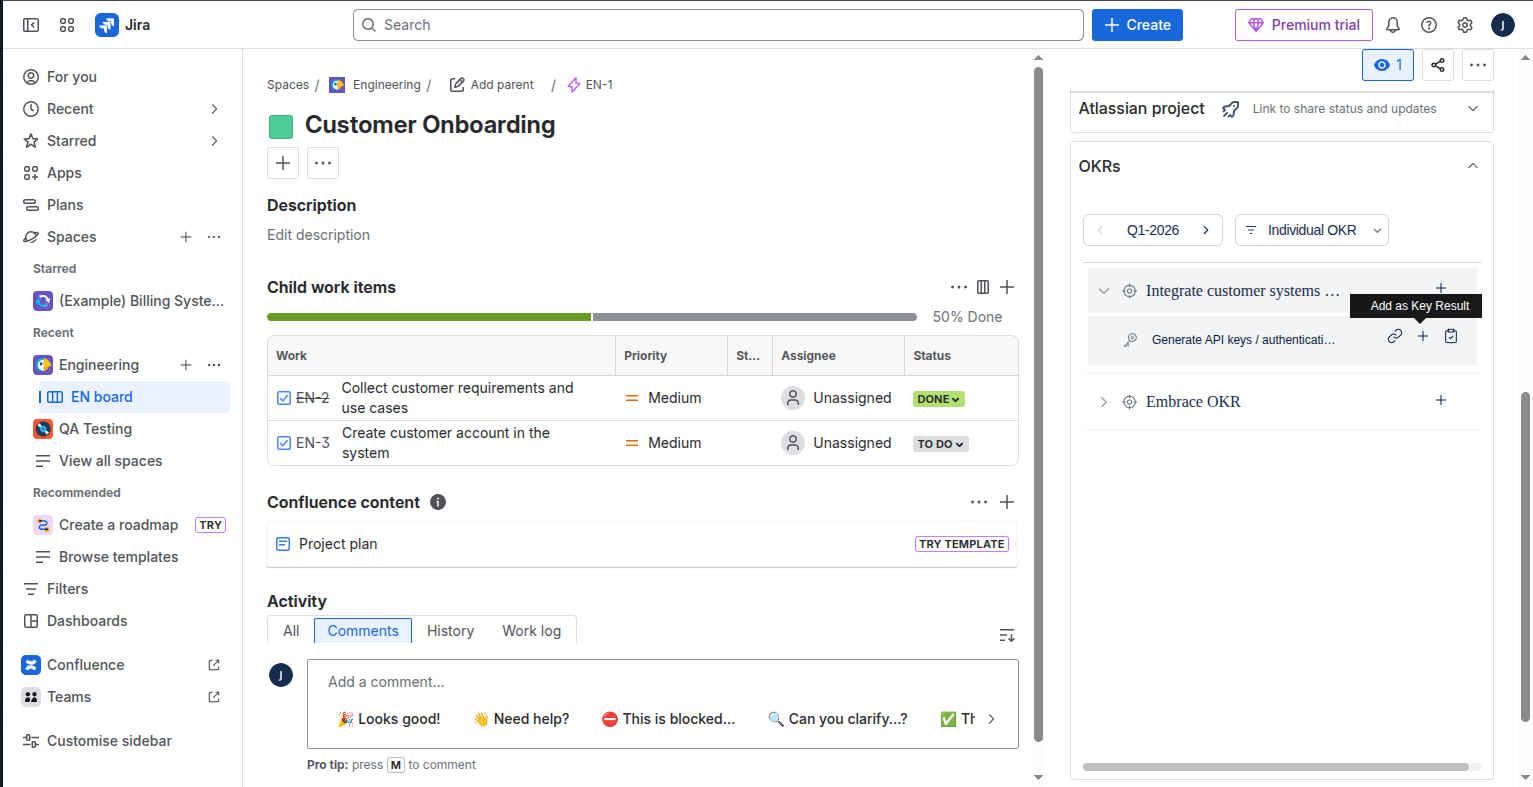The width and height of the screenshot is (1533, 787).
Task: Insert the Looks good! comment suggestion
Action: (x=389, y=719)
